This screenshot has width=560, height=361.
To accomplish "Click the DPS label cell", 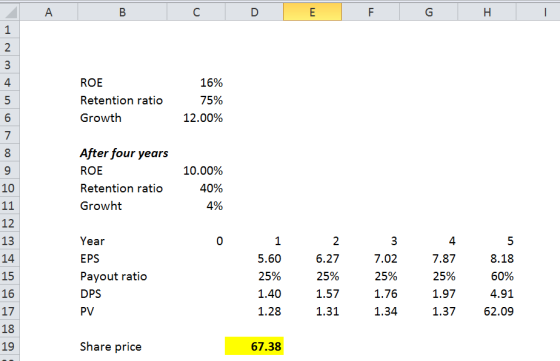I will pyautogui.click(x=91, y=294).
